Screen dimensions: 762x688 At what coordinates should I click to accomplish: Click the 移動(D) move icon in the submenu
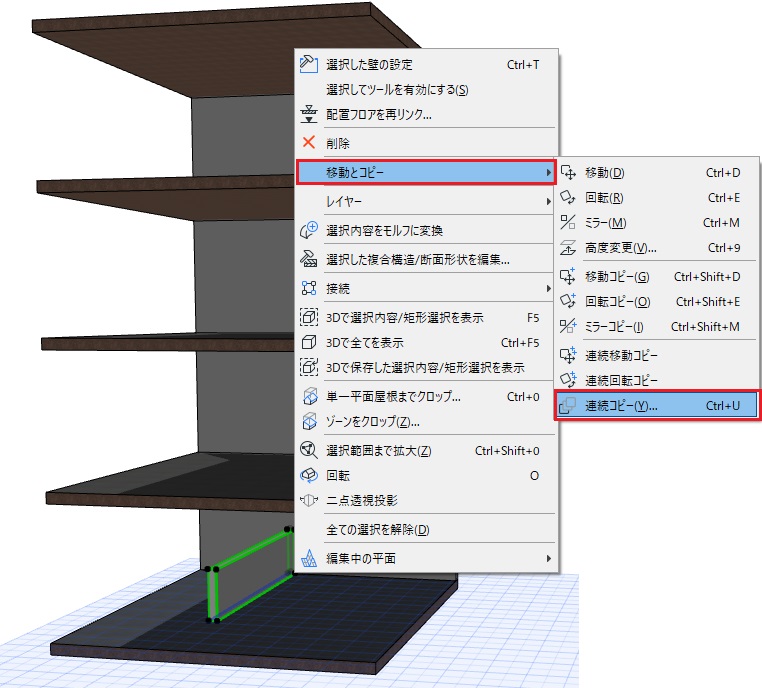pos(568,172)
